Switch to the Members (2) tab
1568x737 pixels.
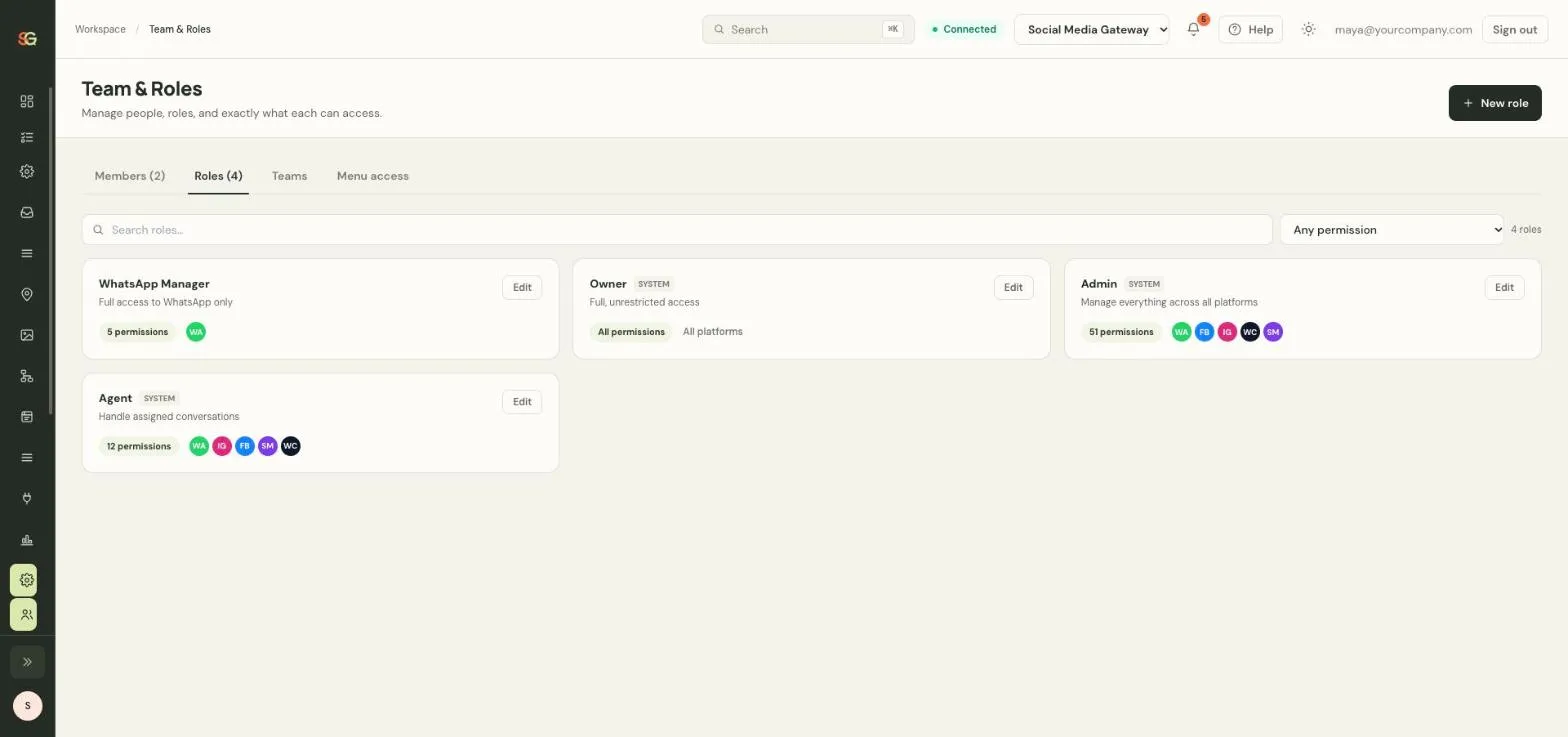[130, 176]
